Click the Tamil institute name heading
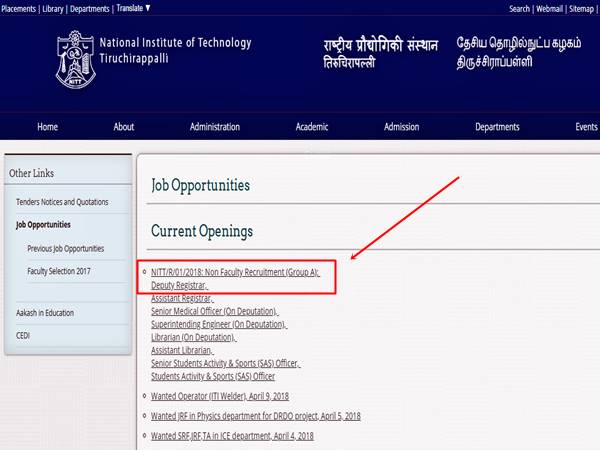 click(518, 52)
